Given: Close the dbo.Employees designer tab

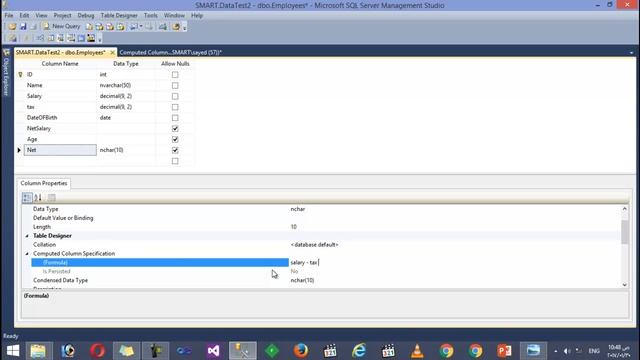Looking at the screenshot, I should coord(112,53).
